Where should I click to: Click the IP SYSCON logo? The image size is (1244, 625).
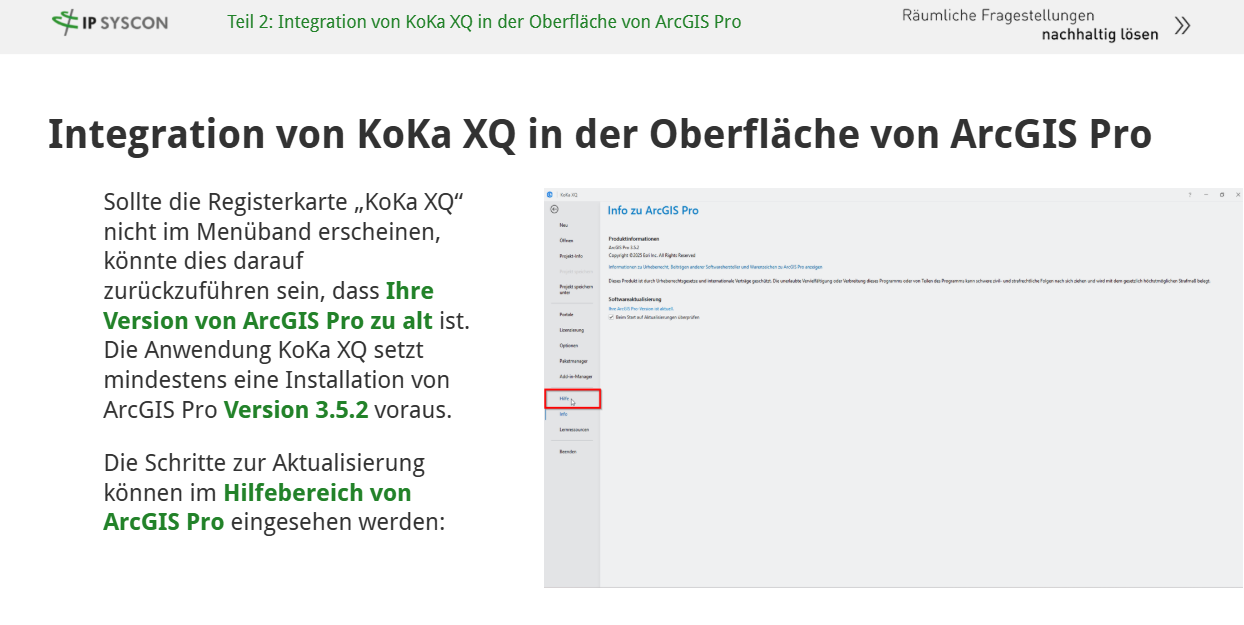tap(110, 21)
